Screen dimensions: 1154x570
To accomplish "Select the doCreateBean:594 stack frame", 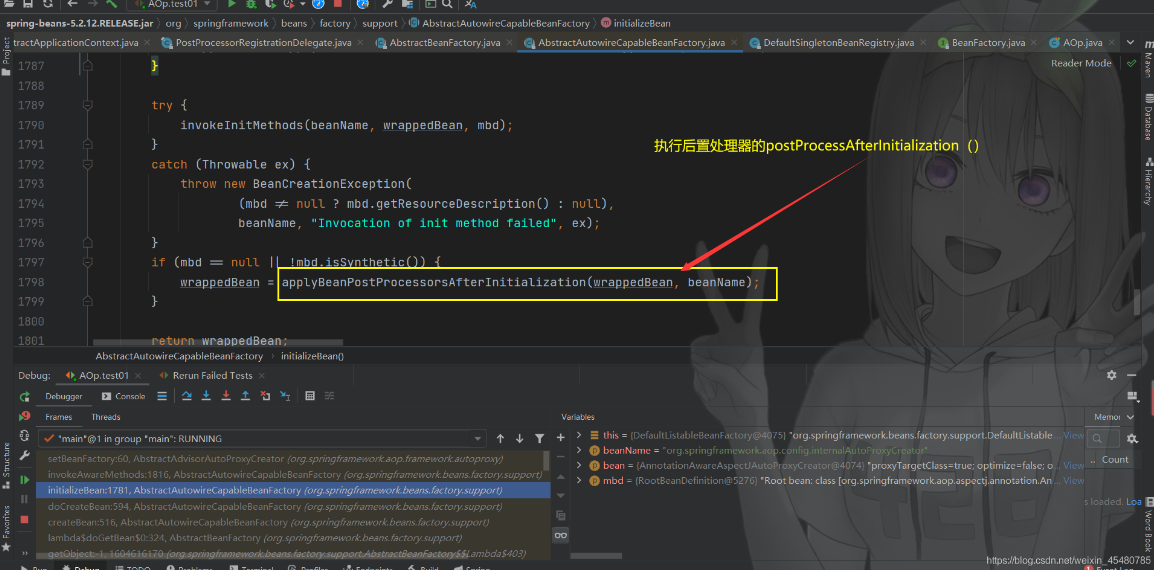I will (293, 506).
